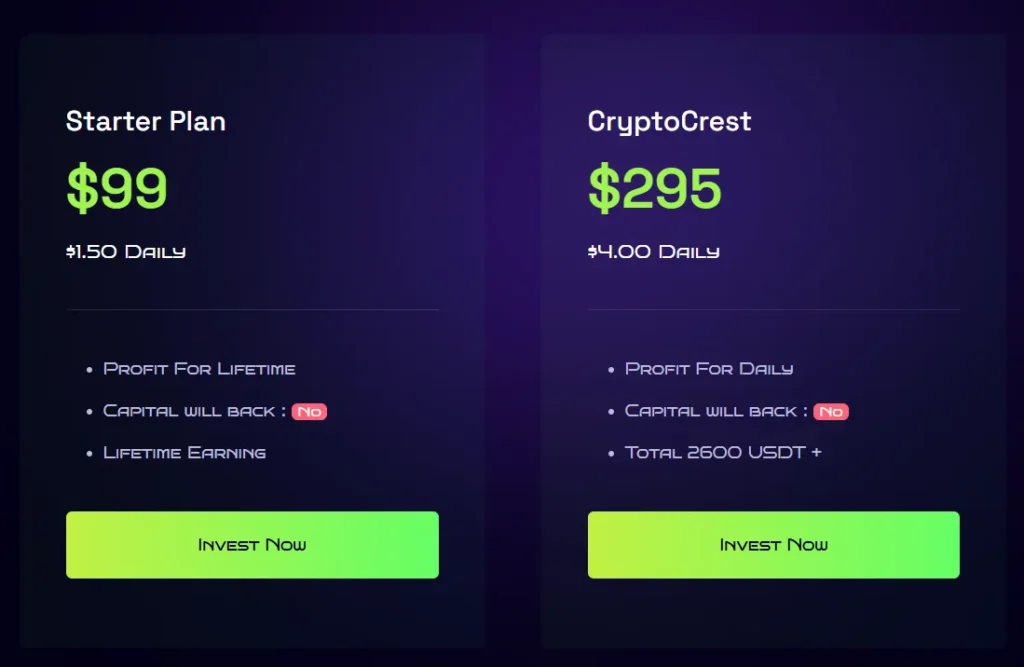The height and width of the screenshot is (667, 1024).
Task: Select the CryptoCrest plan heading
Action: (x=669, y=122)
